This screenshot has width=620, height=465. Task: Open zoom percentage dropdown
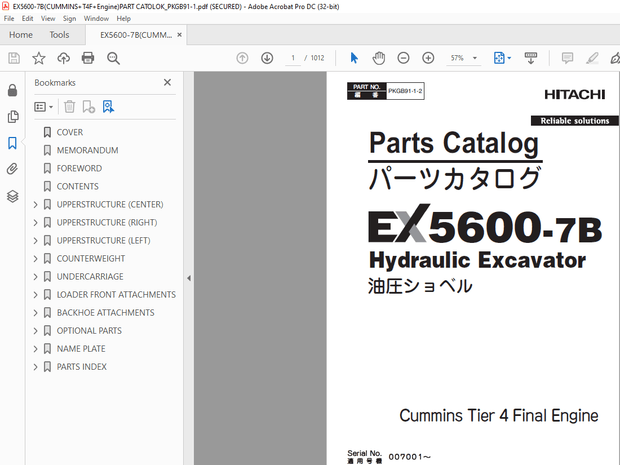coord(475,58)
